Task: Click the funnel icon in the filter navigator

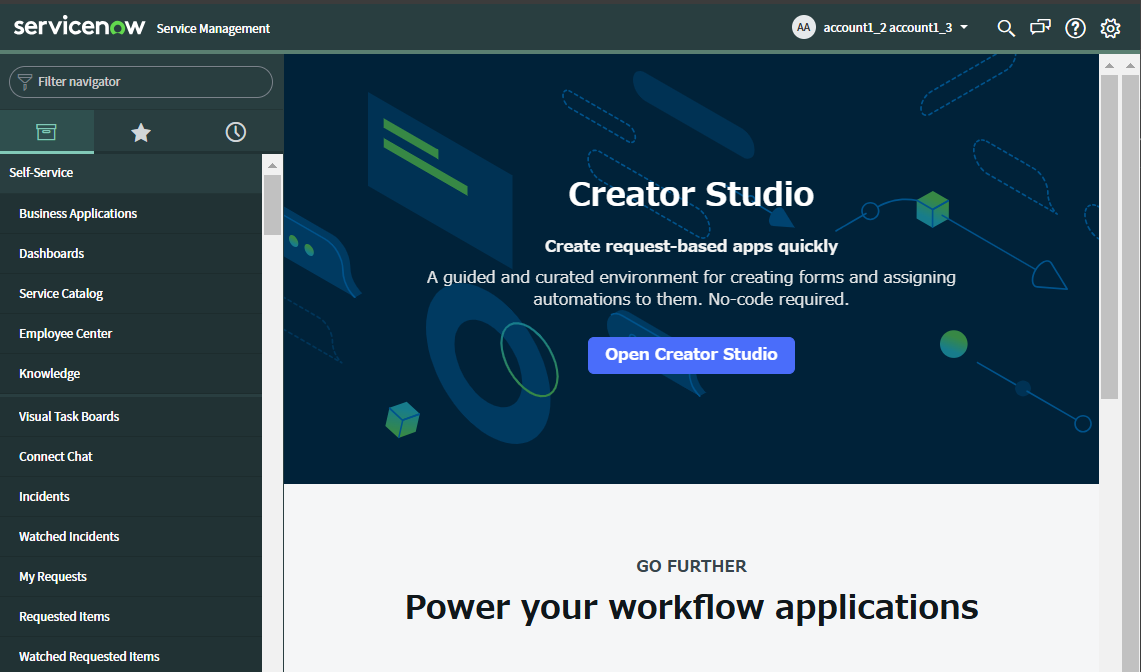Action: pyautogui.click(x=25, y=82)
